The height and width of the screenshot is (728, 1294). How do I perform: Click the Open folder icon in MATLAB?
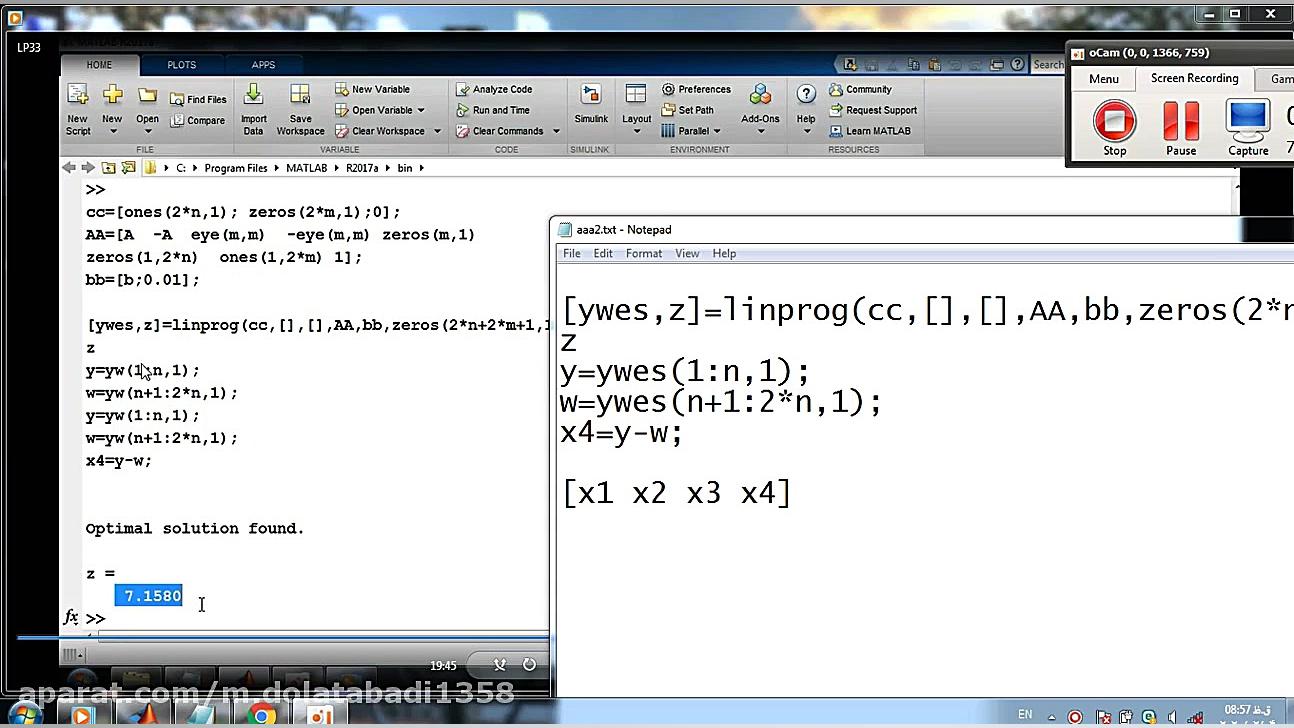(147, 95)
